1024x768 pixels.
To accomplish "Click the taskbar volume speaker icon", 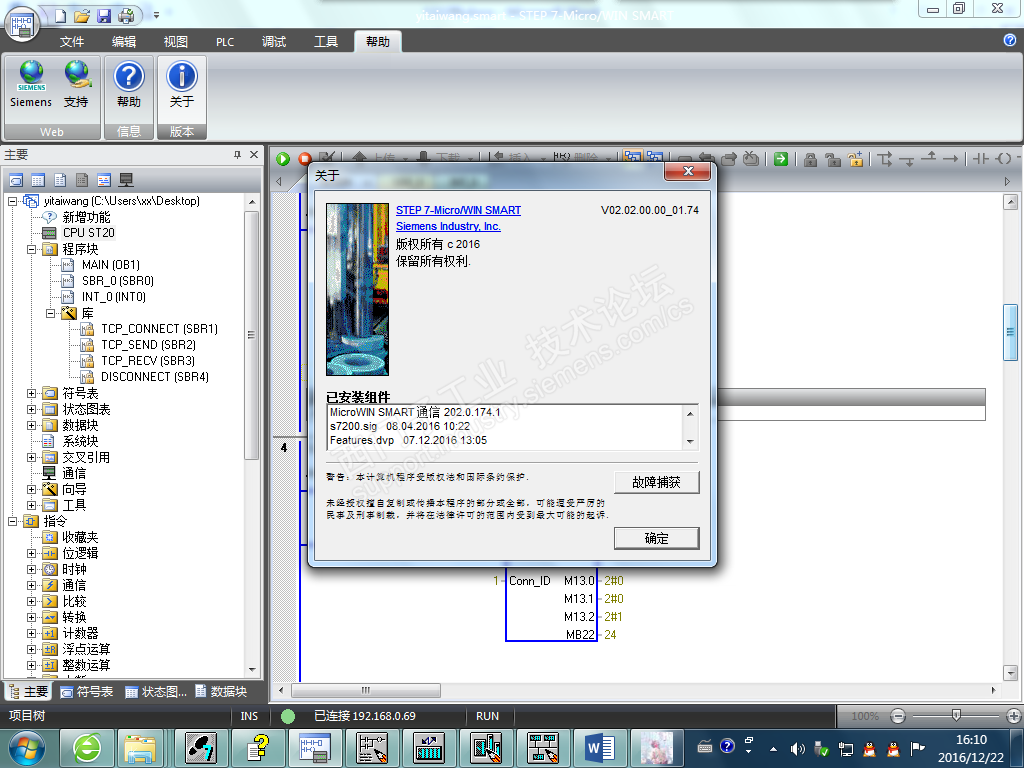I will (797, 749).
